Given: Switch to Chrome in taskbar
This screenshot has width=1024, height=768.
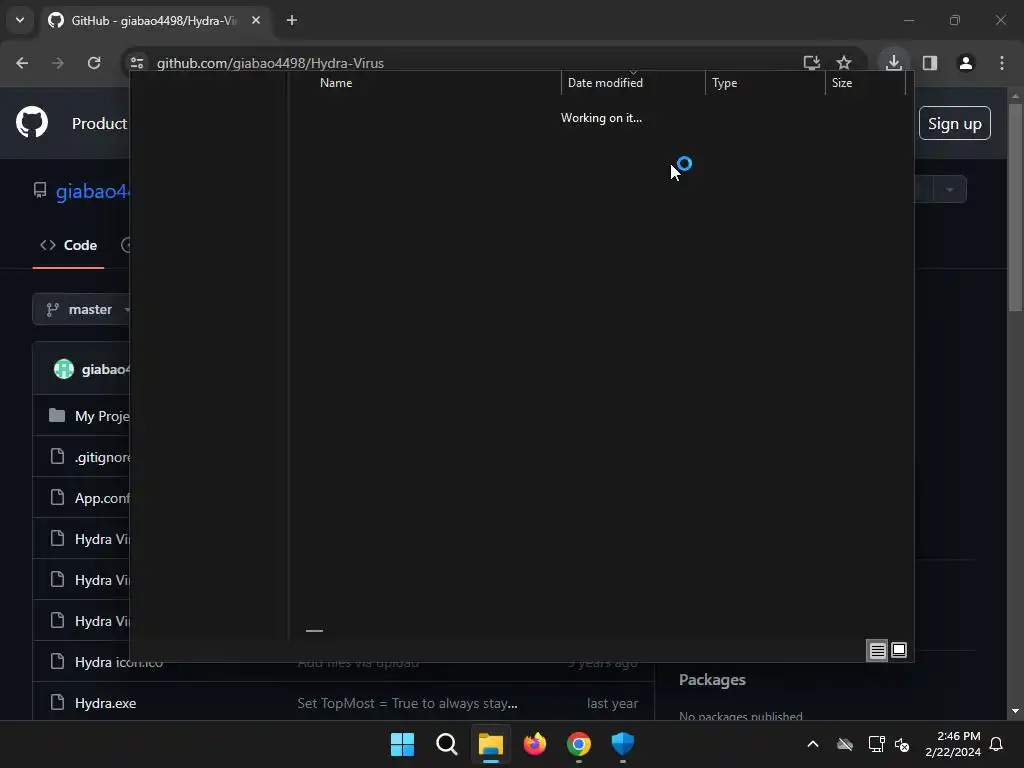Looking at the screenshot, I should coord(579,744).
